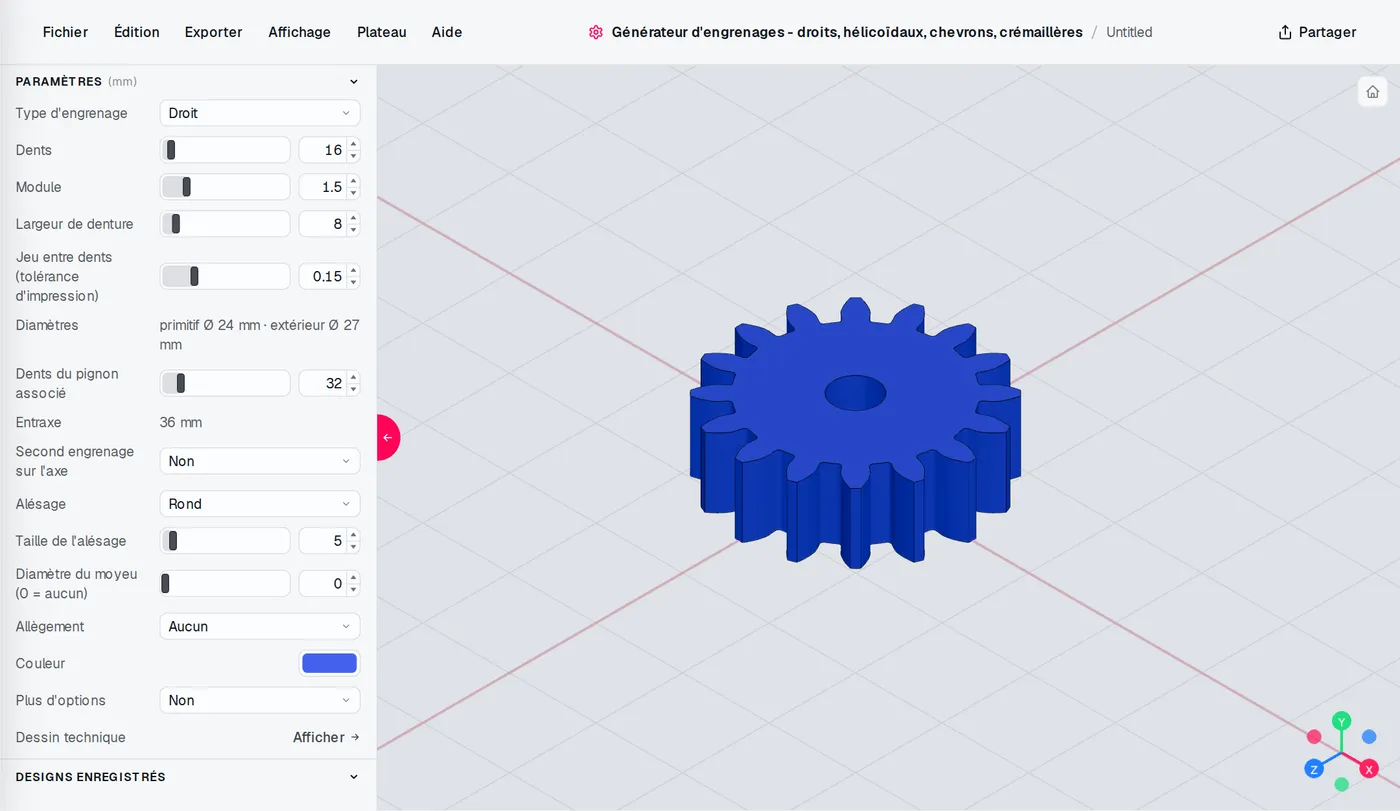1400x811 pixels.
Task: Click the Module slider
Action: click(x=225, y=187)
